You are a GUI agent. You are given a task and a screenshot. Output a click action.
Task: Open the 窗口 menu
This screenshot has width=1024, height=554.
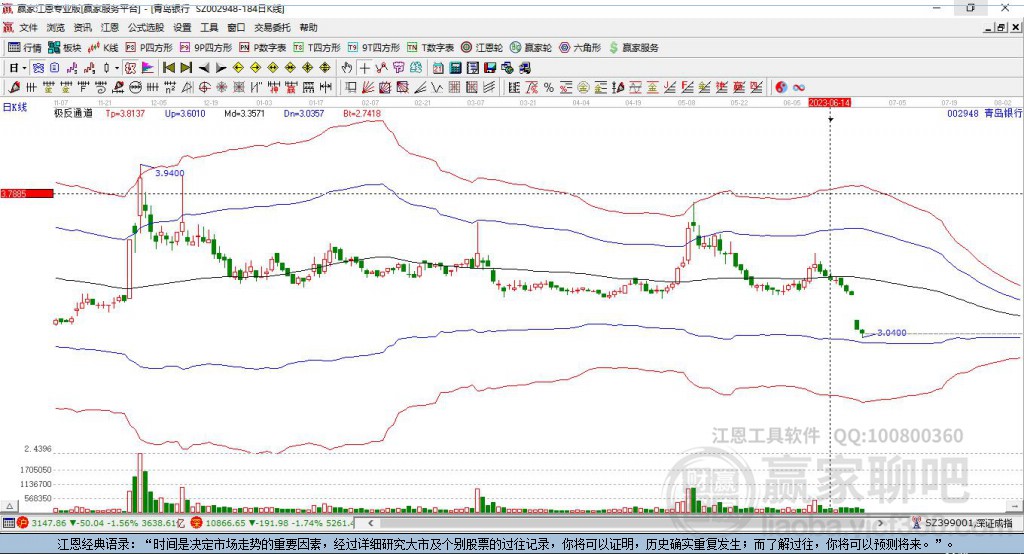pos(236,27)
